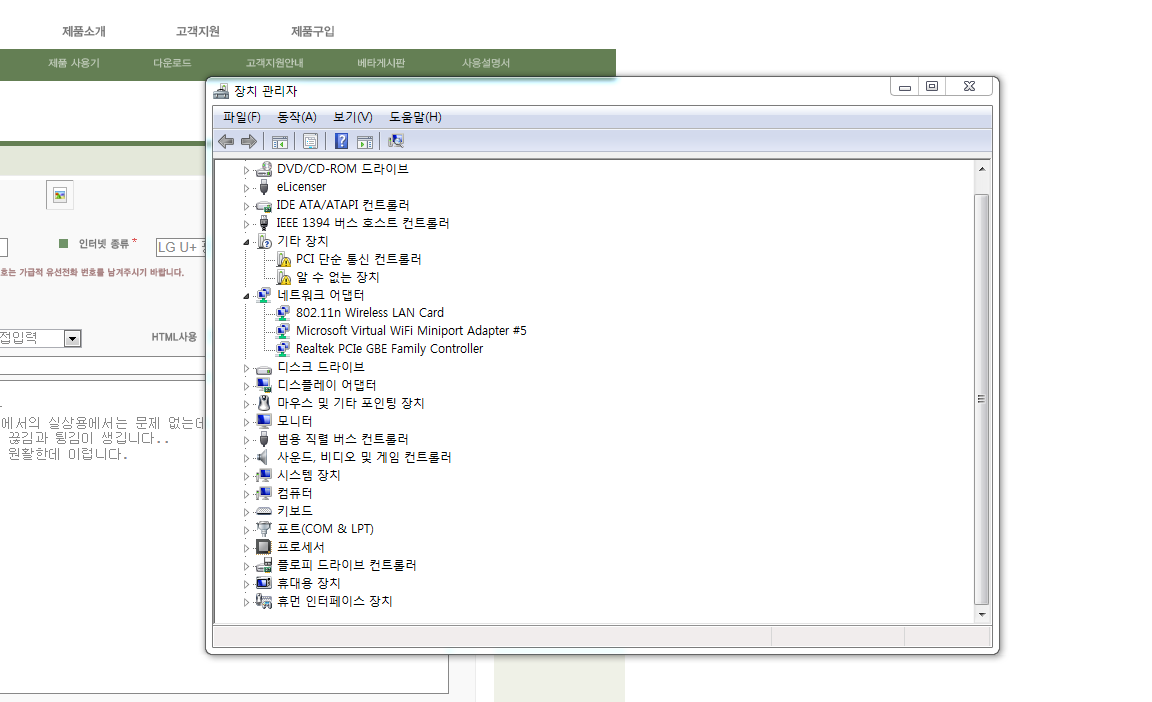The width and height of the screenshot is (1152, 702).
Task: Go to 다운로드 in the green nav bar
Action: coord(172,63)
